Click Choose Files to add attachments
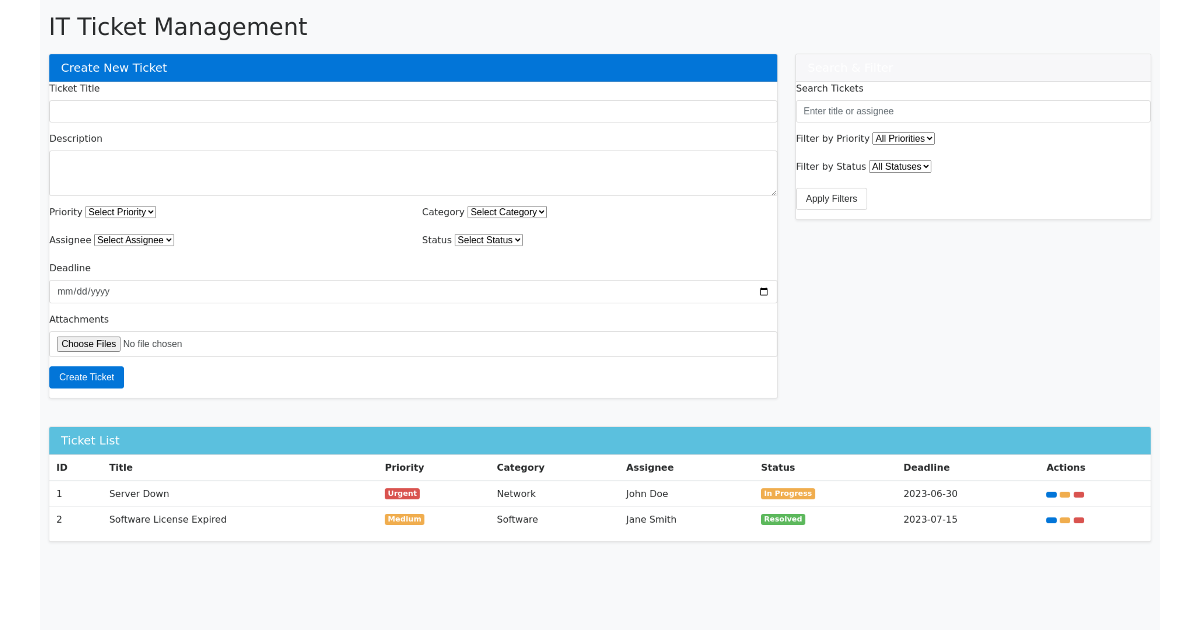1200x630 pixels. point(88,343)
